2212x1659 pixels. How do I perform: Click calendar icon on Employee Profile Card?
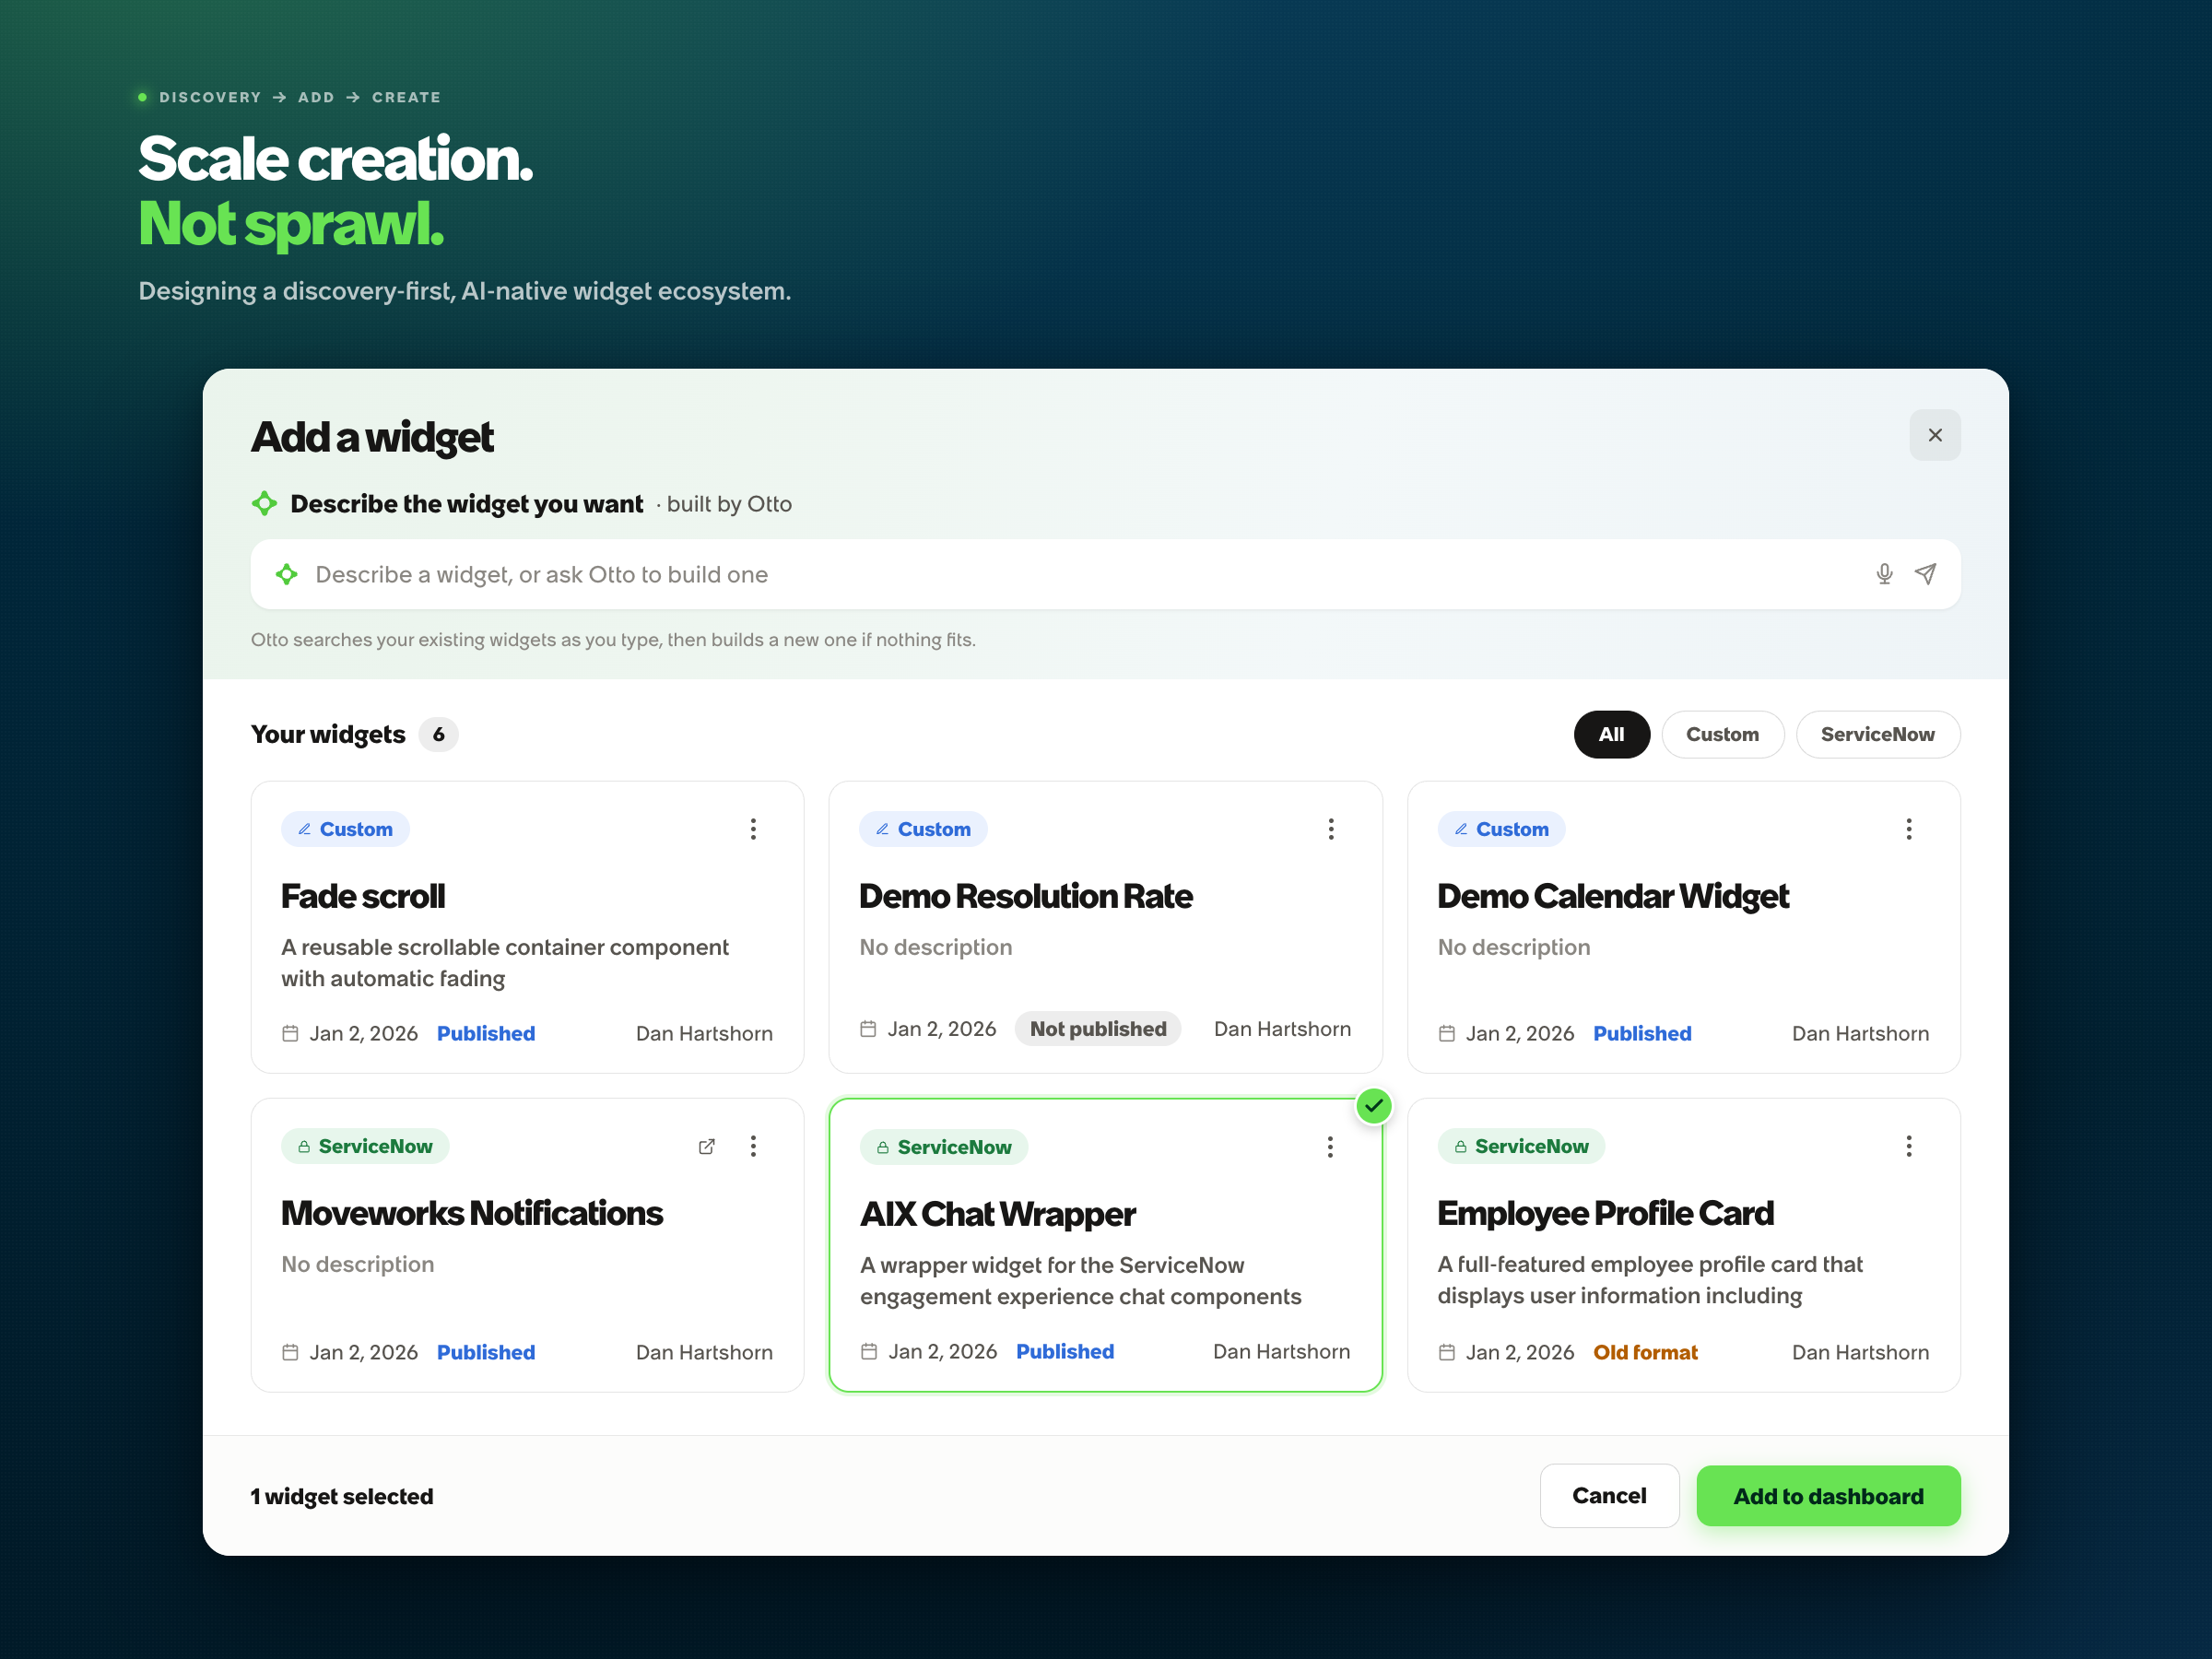[1446, 1352]
